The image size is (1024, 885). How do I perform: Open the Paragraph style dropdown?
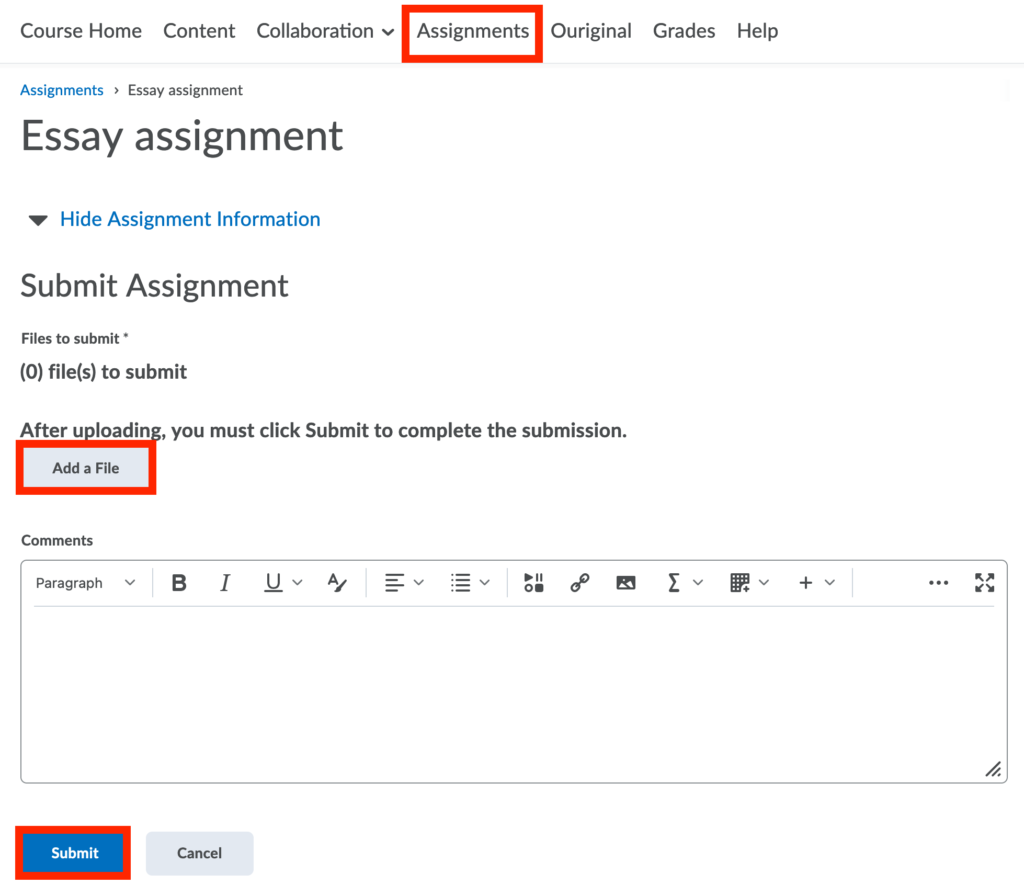pyautogui.click(x=85, y=582)
